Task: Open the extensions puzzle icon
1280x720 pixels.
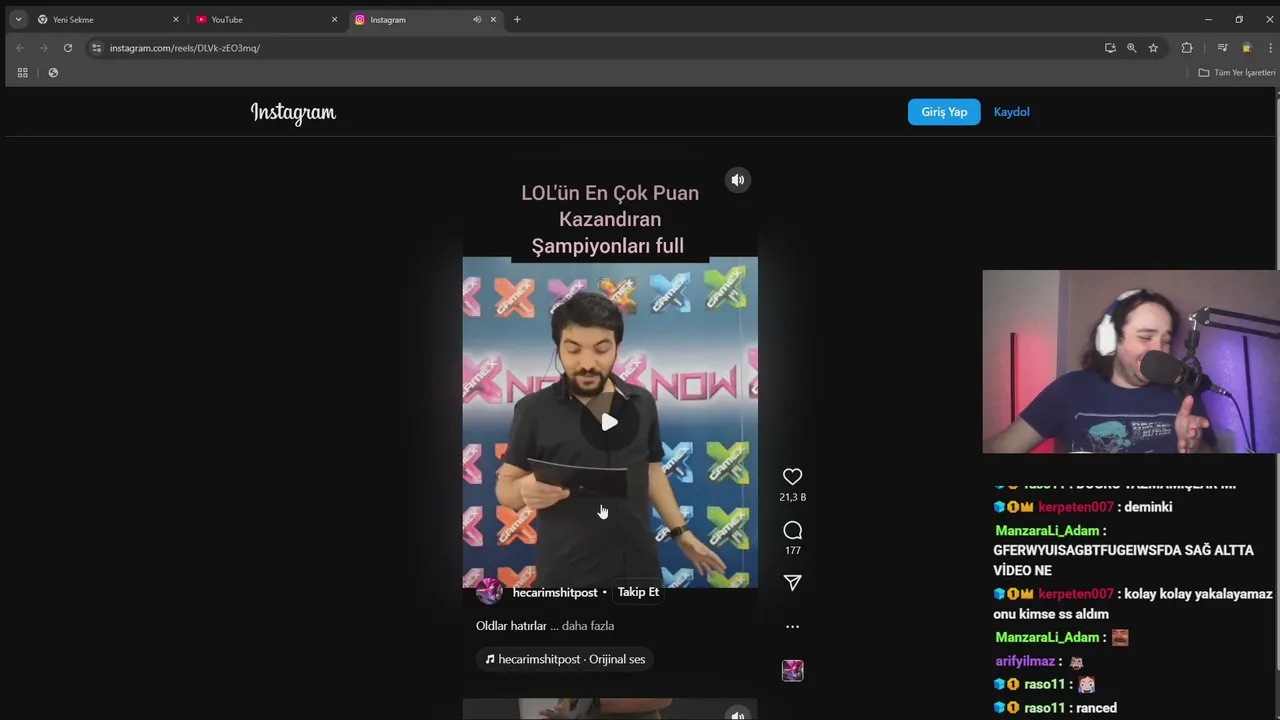Action: pyautogui.click(x=1187, y=48)
